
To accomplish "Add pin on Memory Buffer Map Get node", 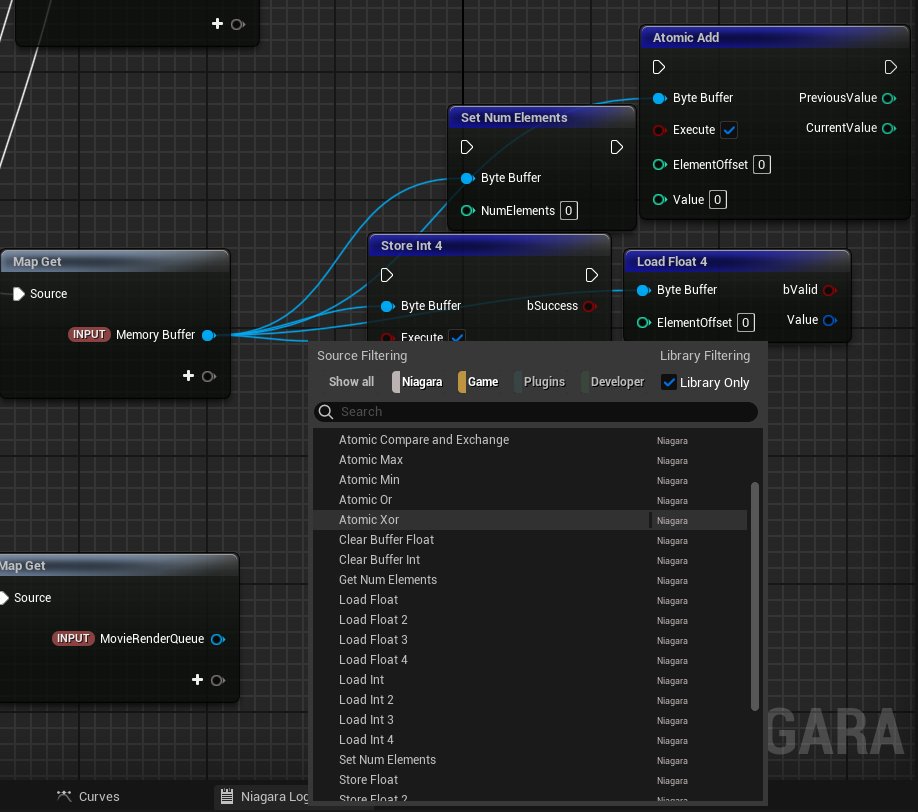I will (x=189, y=376).
